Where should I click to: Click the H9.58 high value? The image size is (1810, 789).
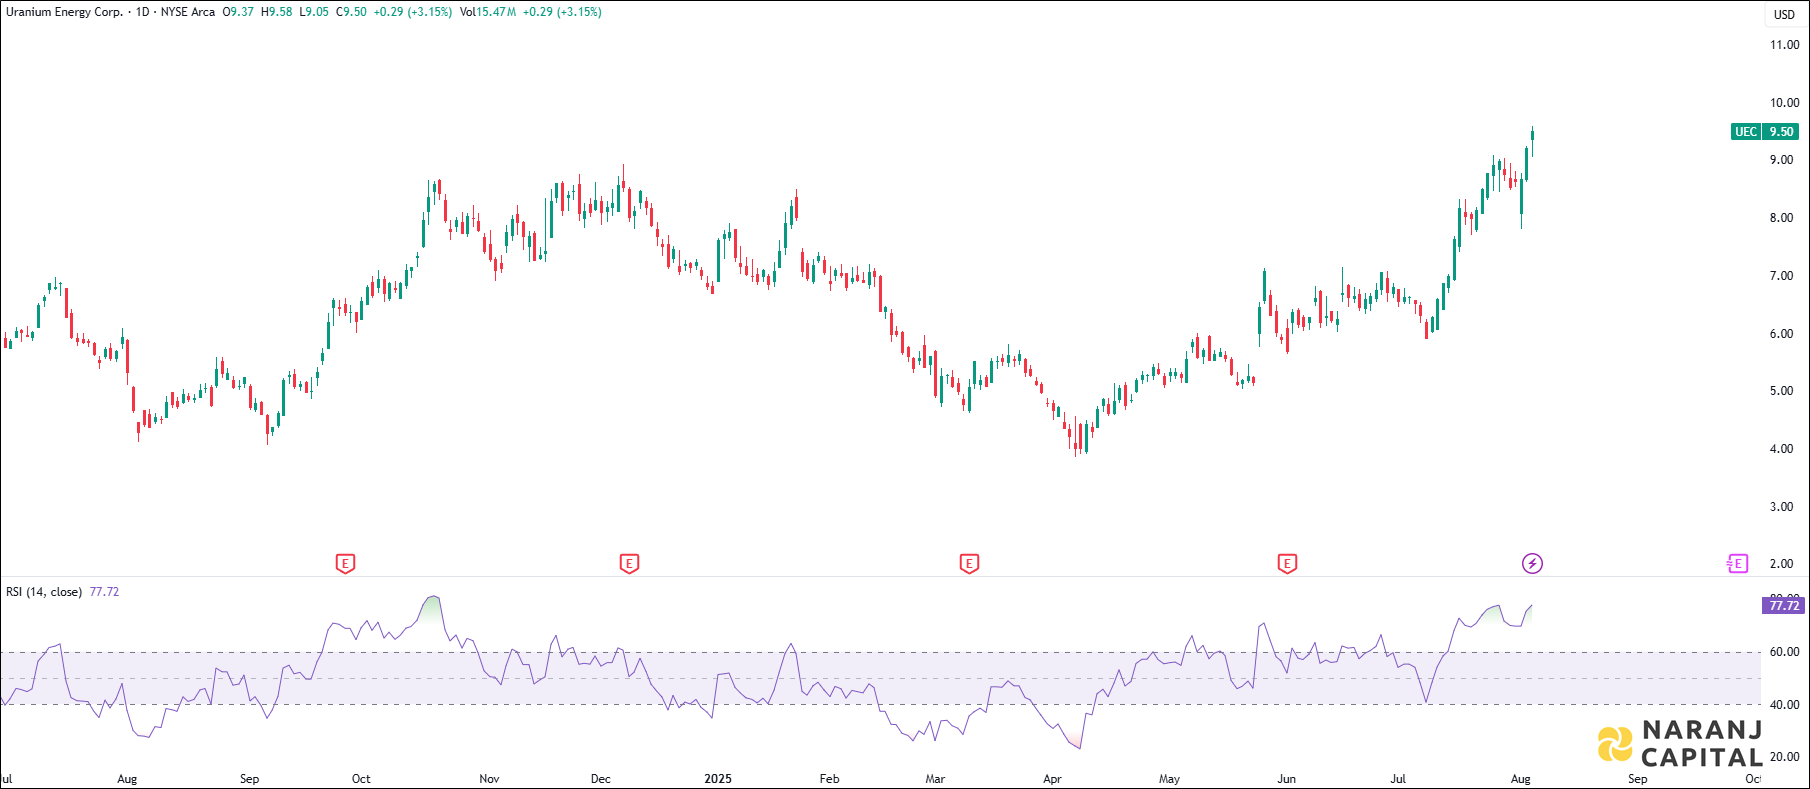[277, 12]
